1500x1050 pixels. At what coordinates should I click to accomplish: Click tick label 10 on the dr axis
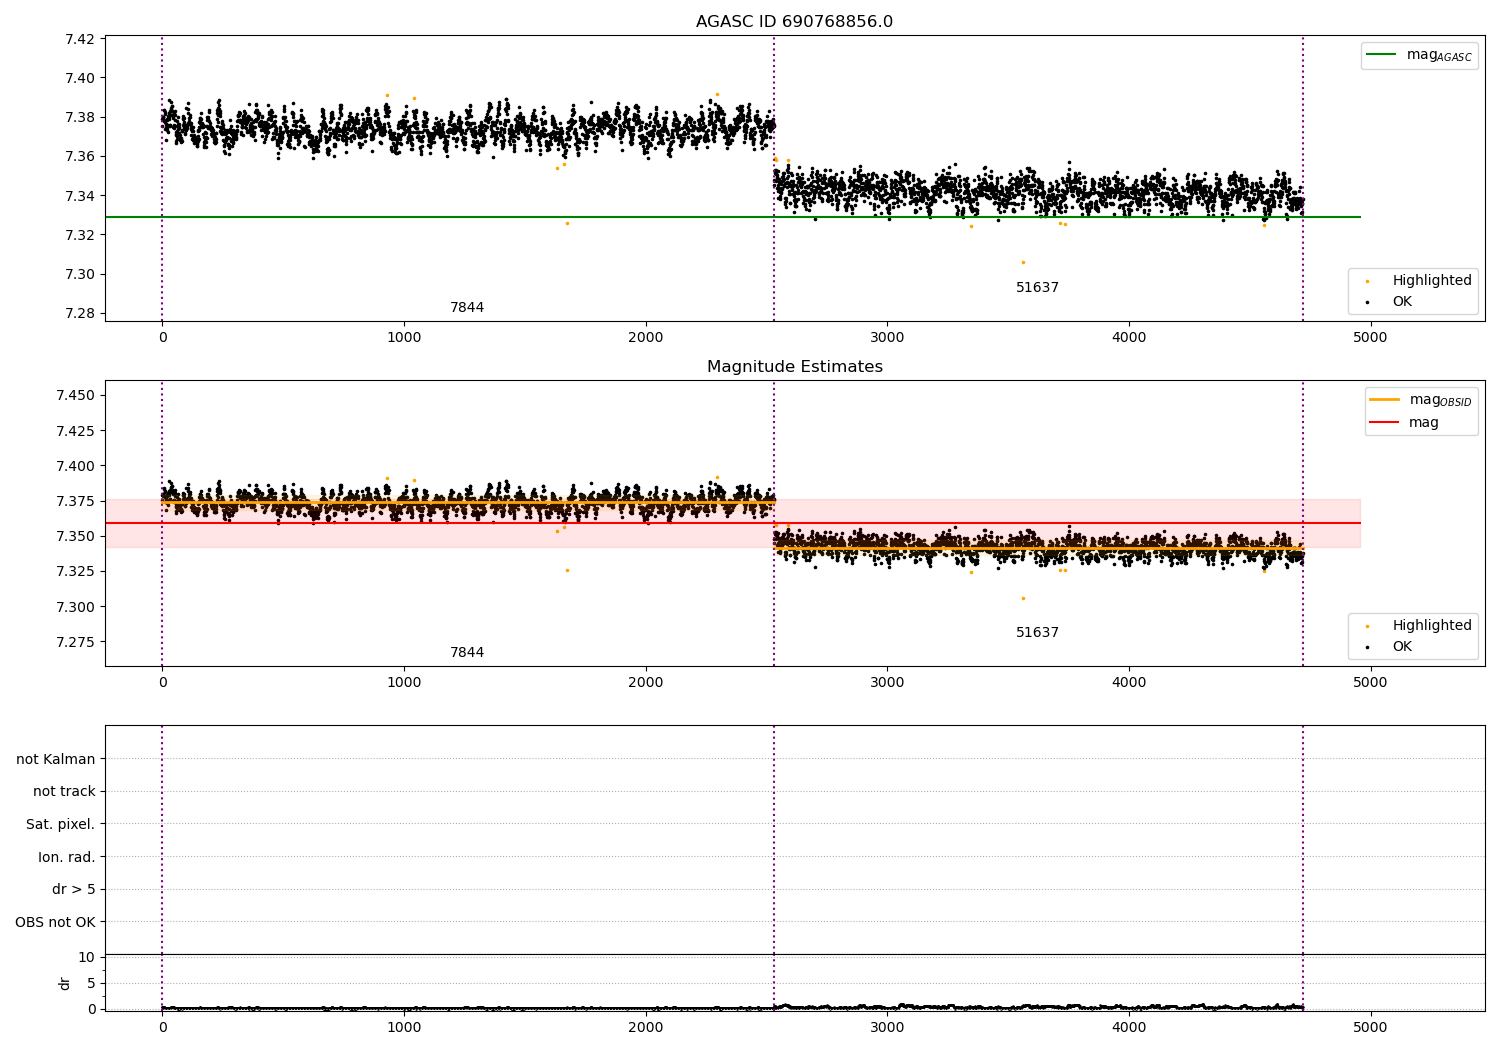tap(86, 958)
